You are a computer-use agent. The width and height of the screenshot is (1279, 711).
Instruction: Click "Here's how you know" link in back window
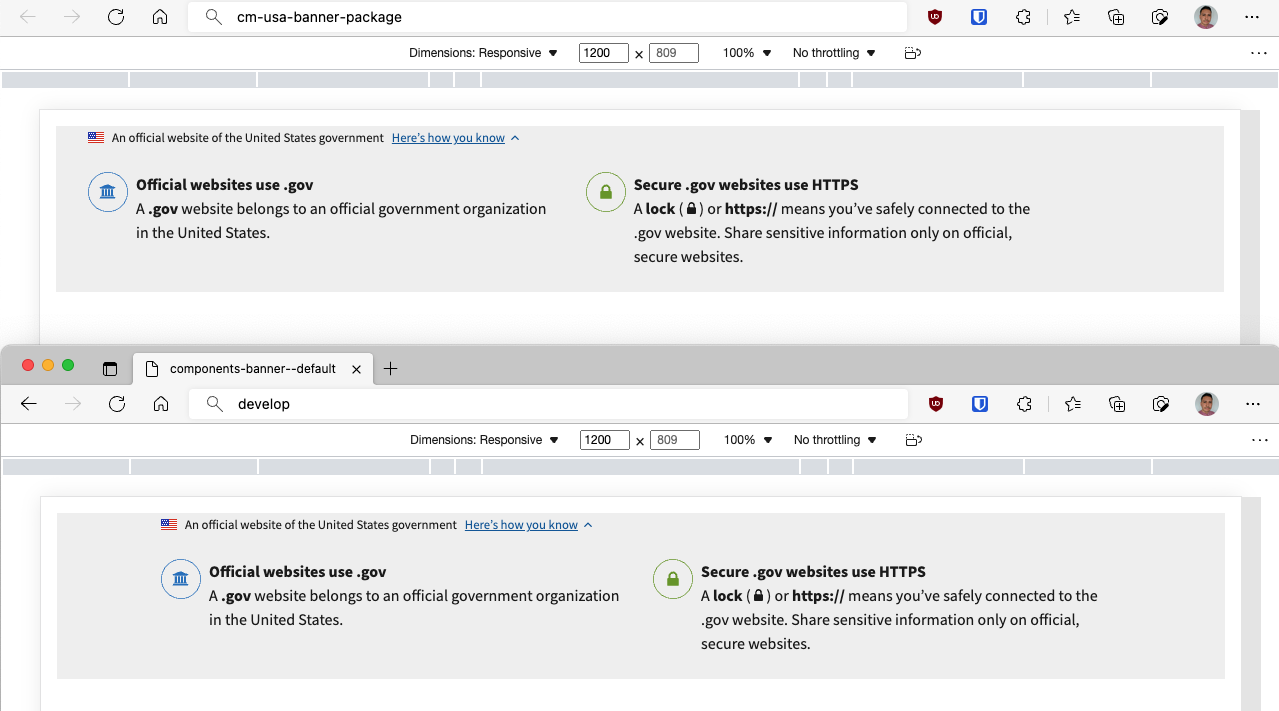pos(448,138)
